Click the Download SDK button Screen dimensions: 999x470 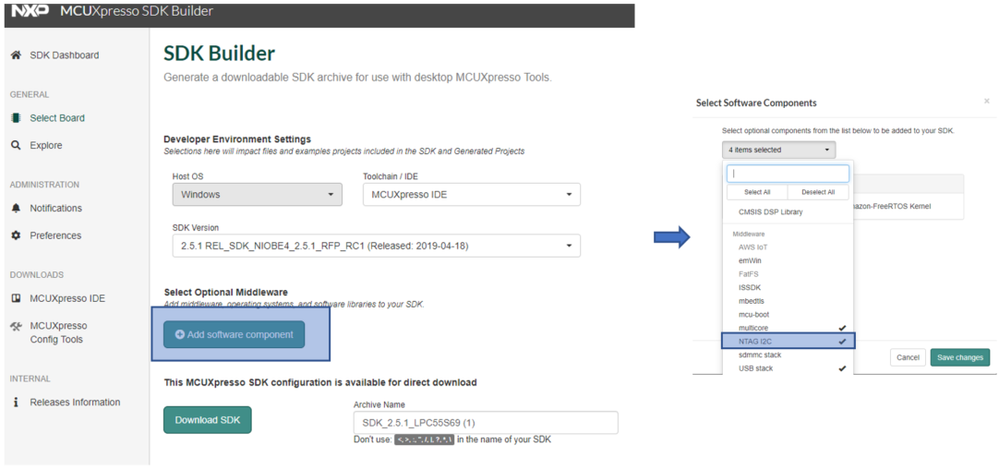207,420
